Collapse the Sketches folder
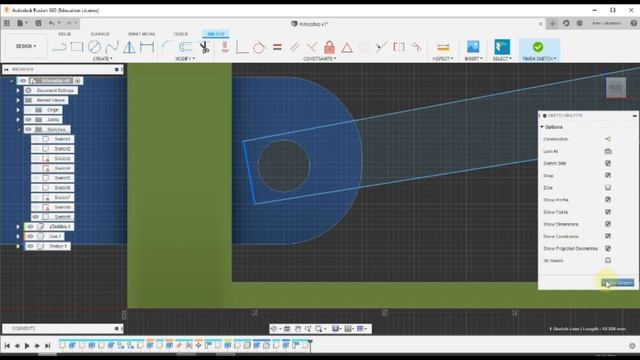The width and height of the screenshot is (640, 360). click(x=18, y=129)
